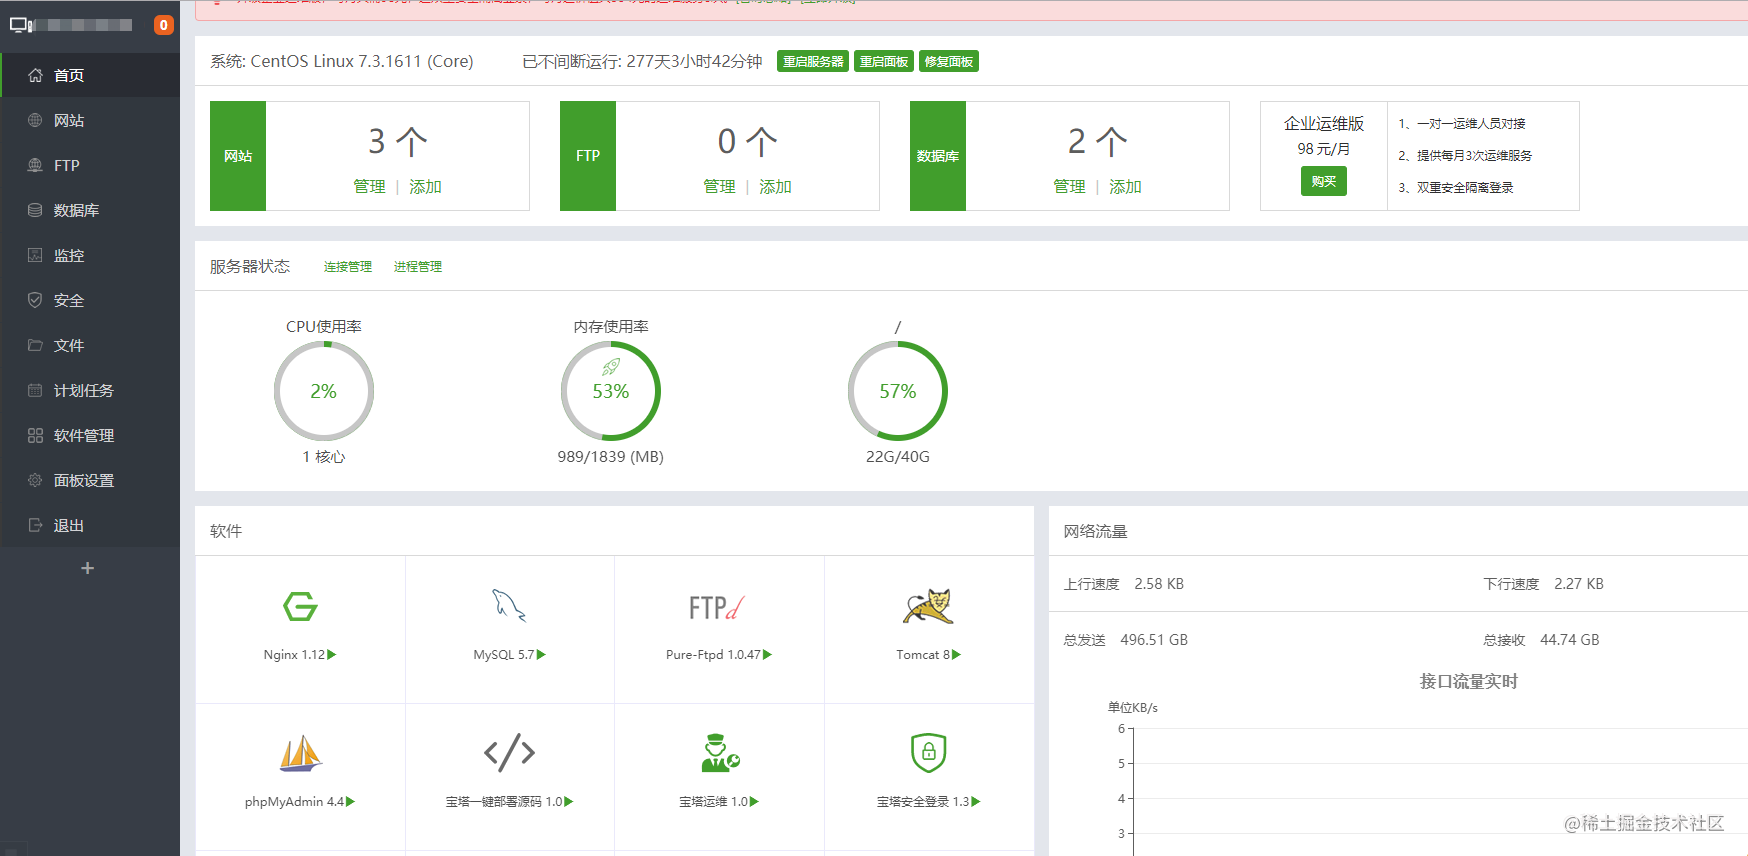This screenshot has width=1748, height=856.
Task: Click the green FTP tile
Action: pos(588,156)
